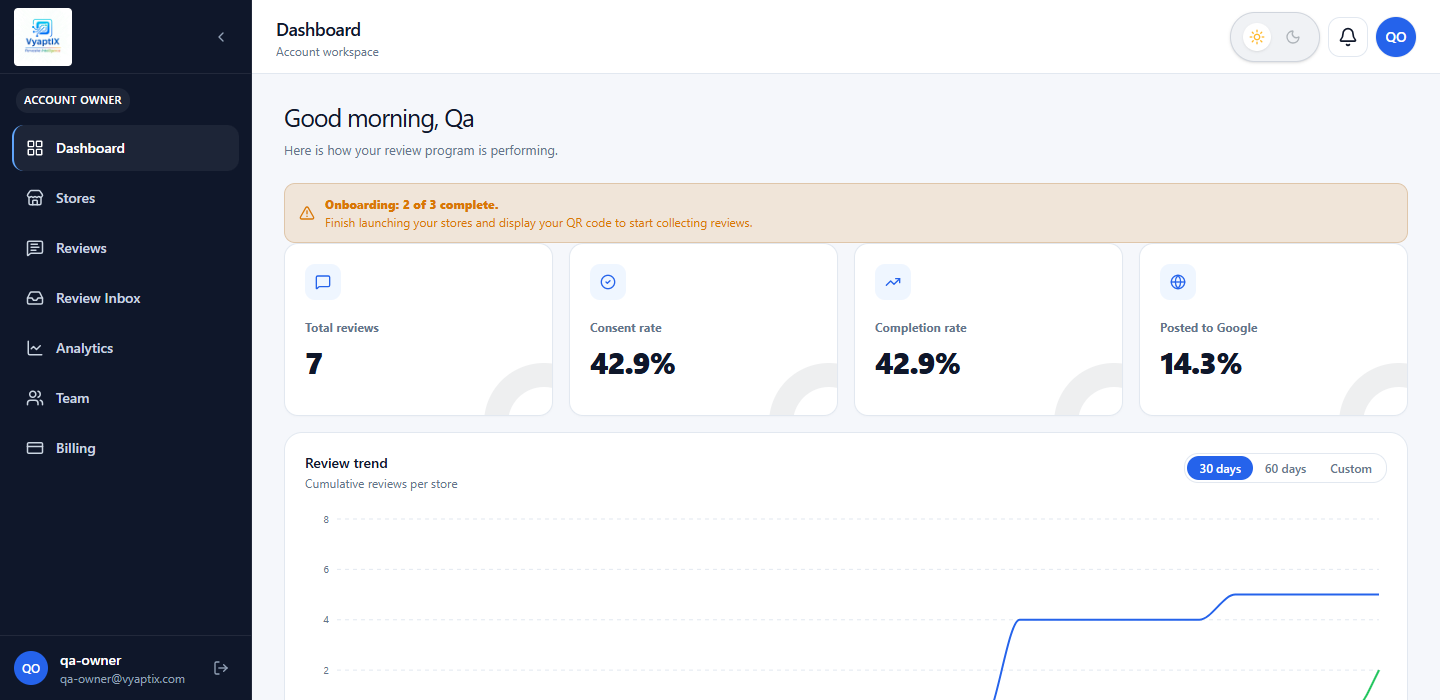The width and height of the screenshot is (1440, 700).
Task: Click the qa-owner username text
Action: tap(90, 661)
